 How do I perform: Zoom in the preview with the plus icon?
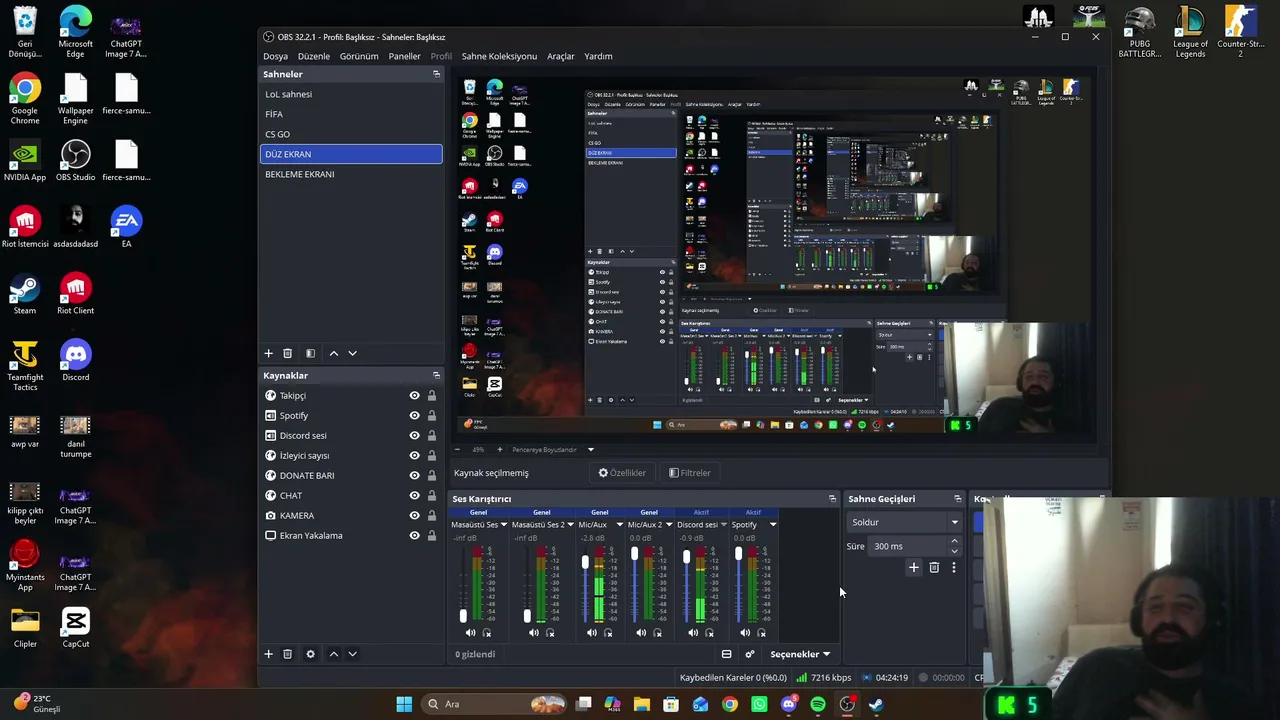(x=500, y=449)
